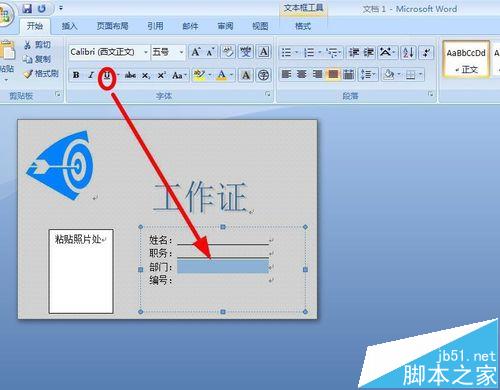Screen dimensions: 500x390
Task: Click the 姓名 underline field
Action: 223,241
